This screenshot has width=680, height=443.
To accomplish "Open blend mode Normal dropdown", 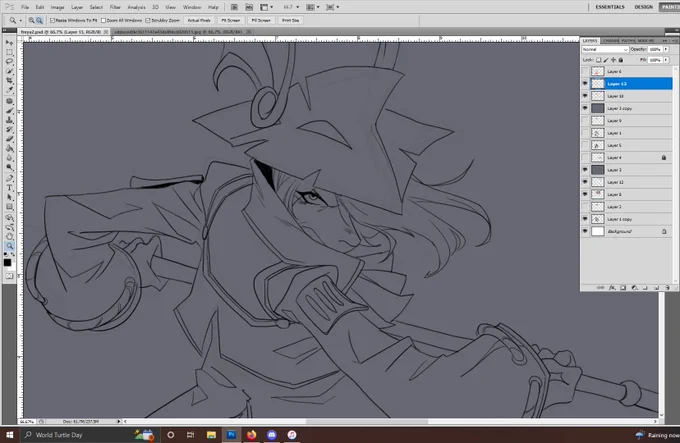I will pyautogui.click(x=605, y=49).
